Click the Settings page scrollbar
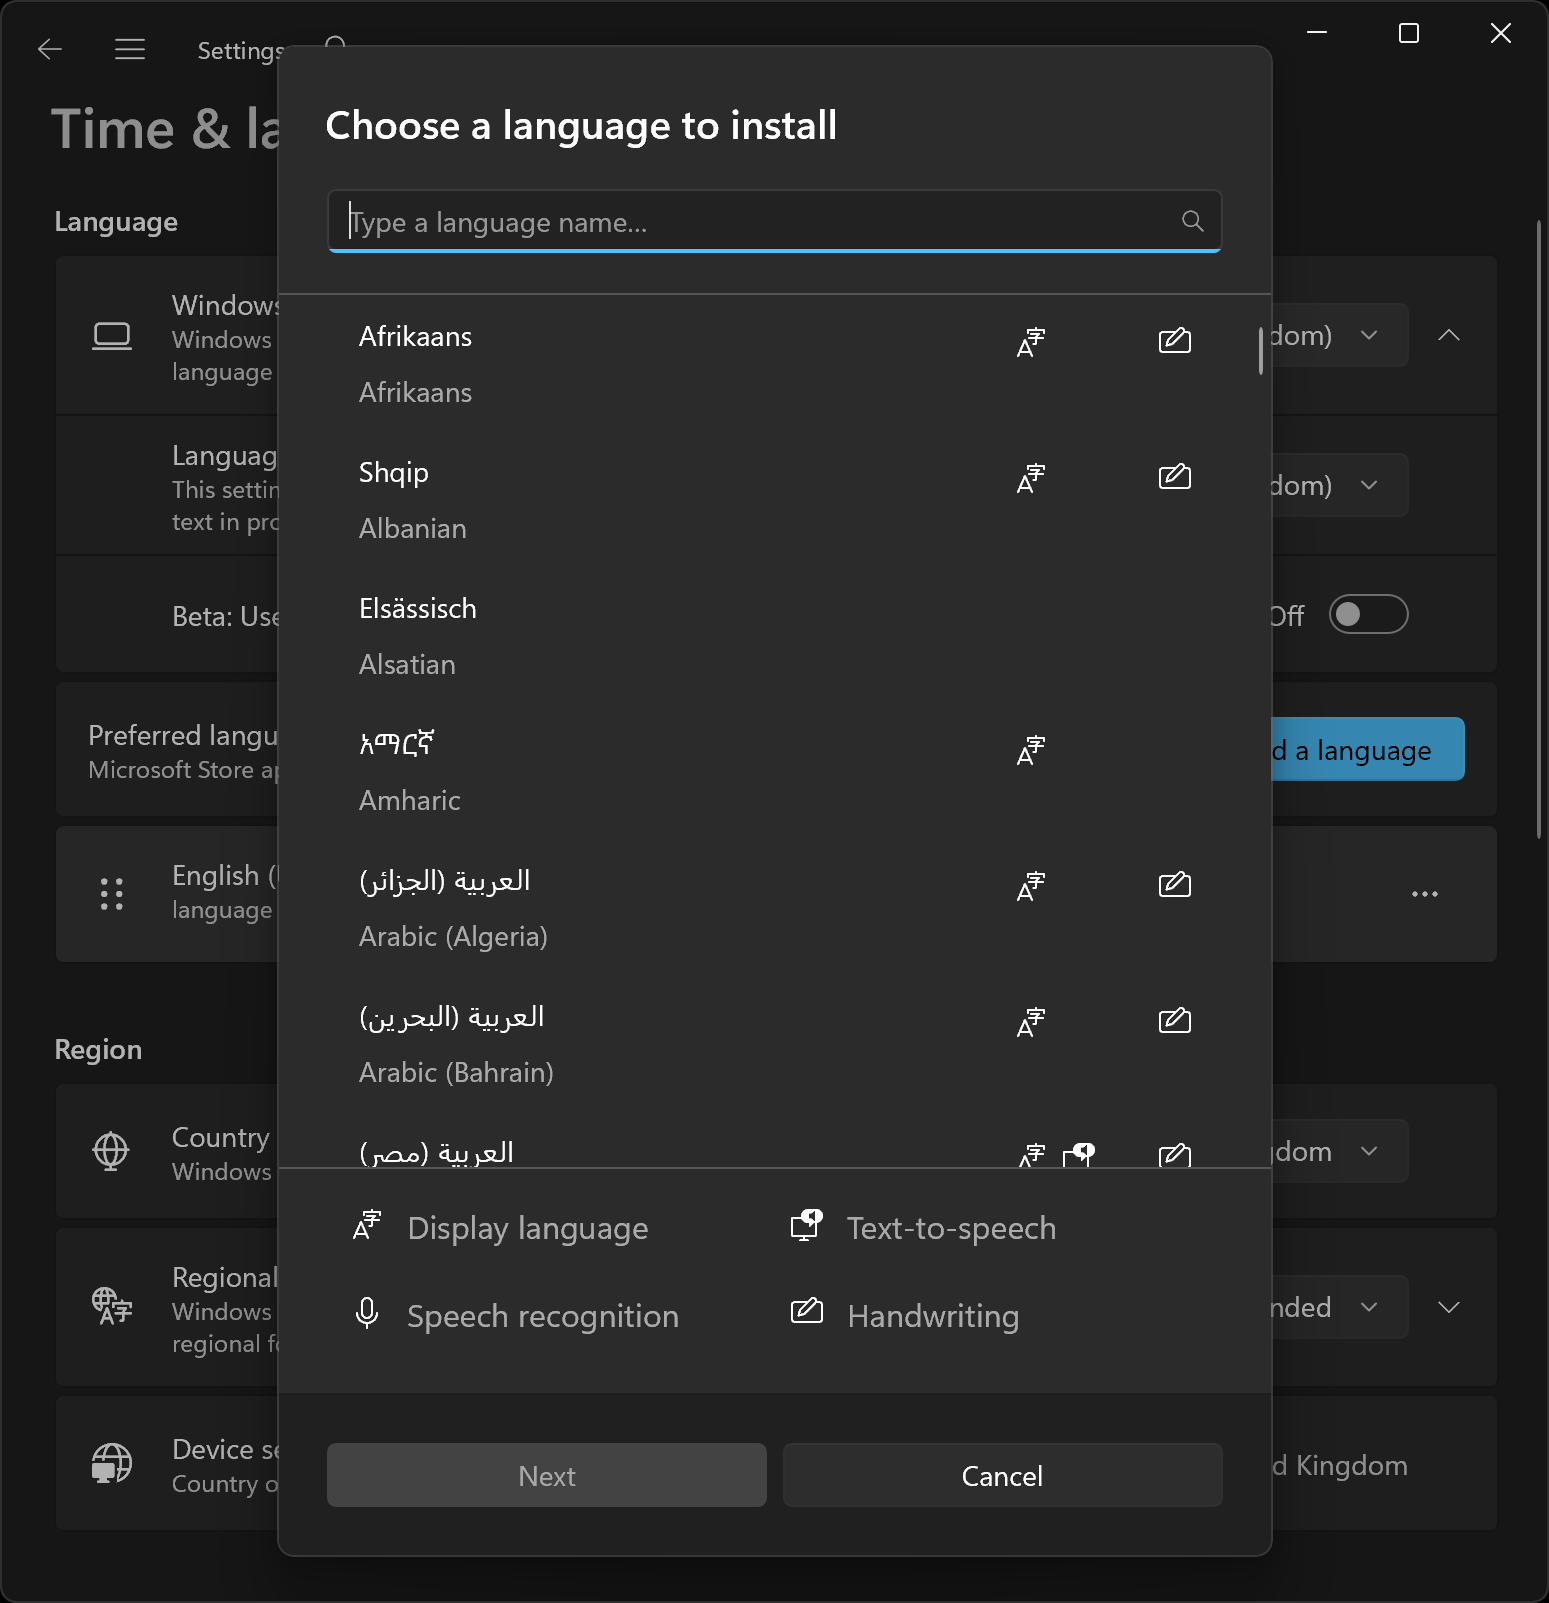This screenshot has width=1549, height=1603. tap(1539, 529)
